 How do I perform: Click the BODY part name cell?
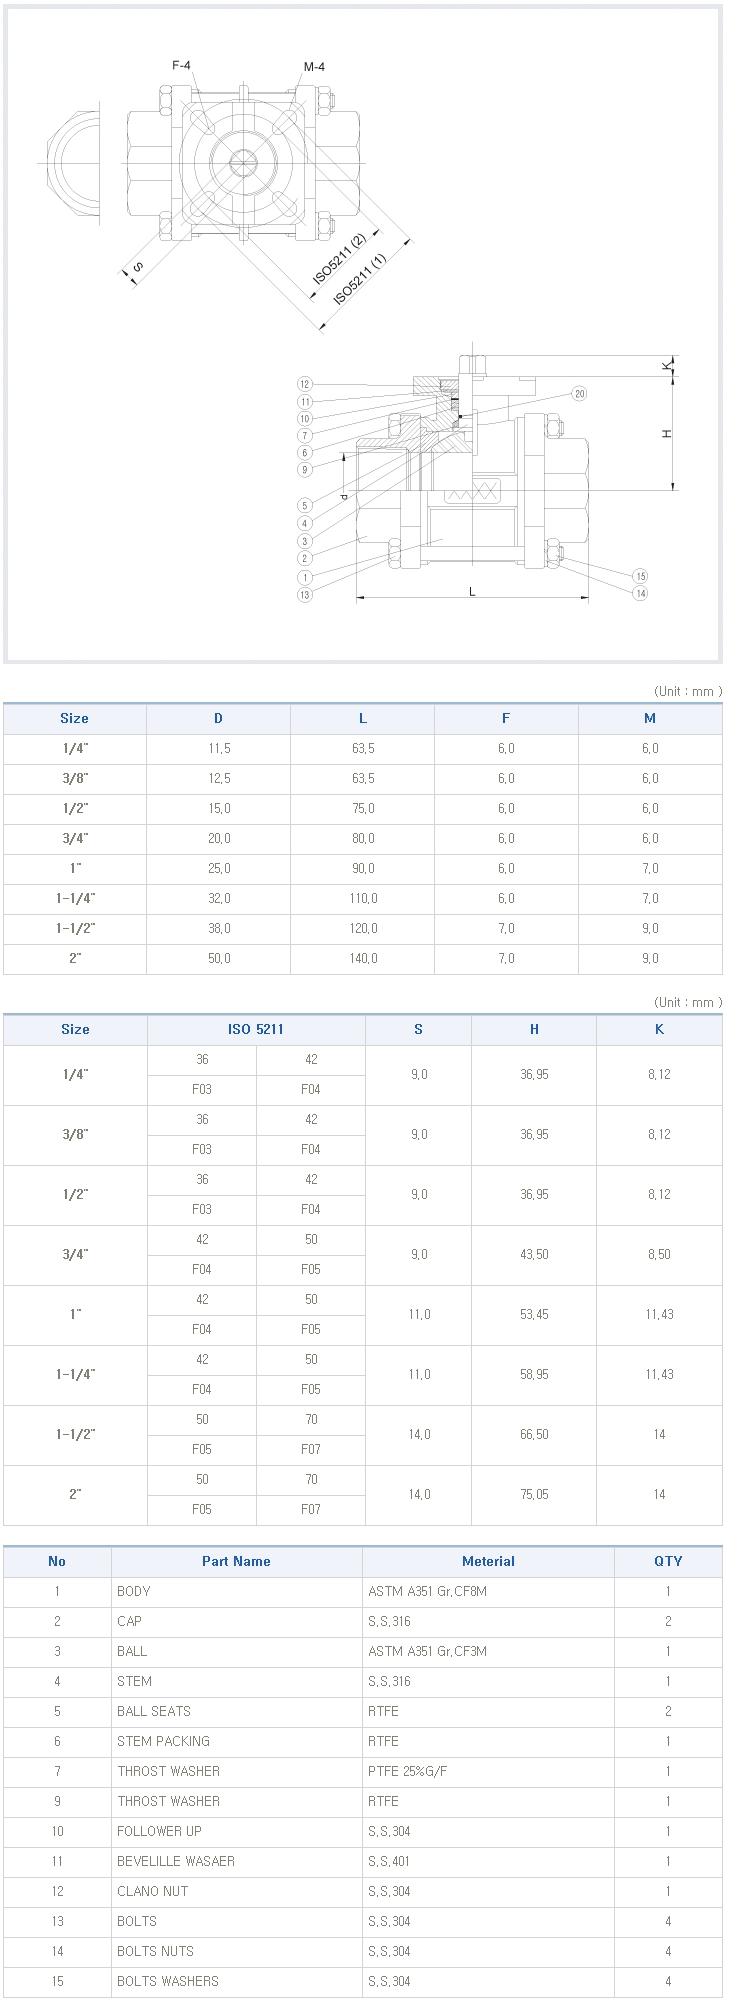(236, 1591)
